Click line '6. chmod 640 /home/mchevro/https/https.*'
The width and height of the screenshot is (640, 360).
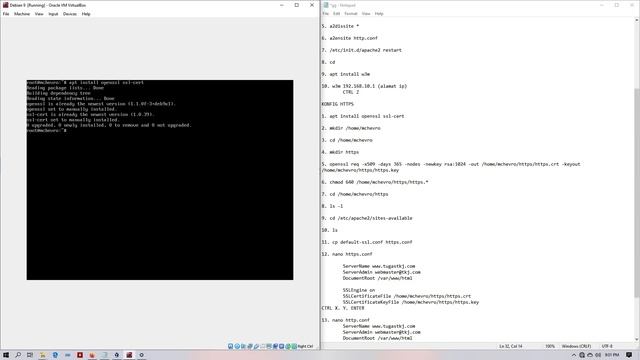pyautogui.click(x=375, y=182)
